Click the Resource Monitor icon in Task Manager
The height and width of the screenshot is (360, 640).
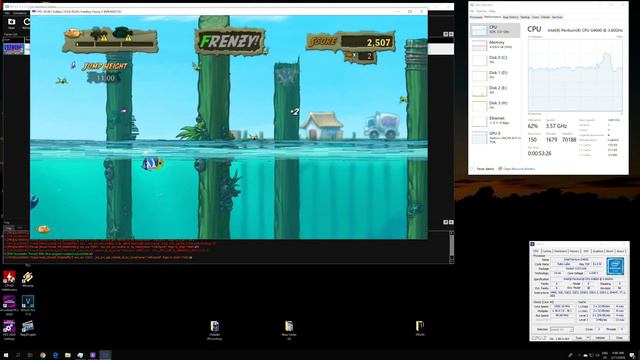[x=500, y=169]
